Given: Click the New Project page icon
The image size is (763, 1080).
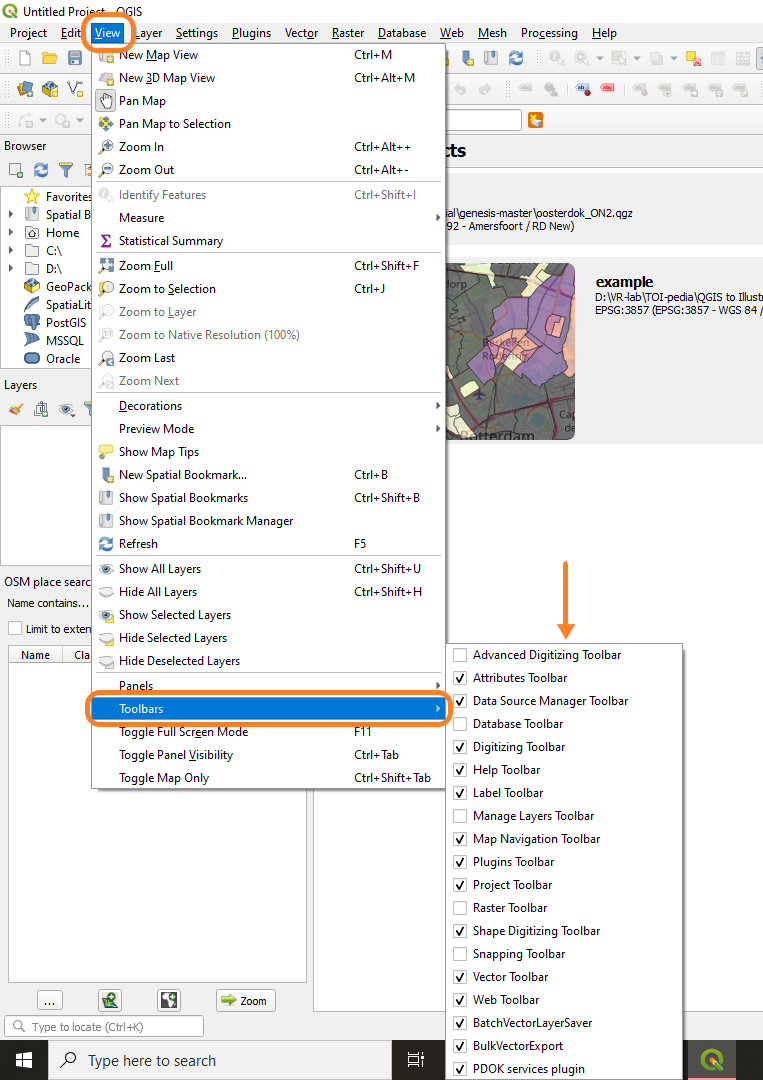Looking at the screenshot, I should pyautogui.click(x=25, y=58).
